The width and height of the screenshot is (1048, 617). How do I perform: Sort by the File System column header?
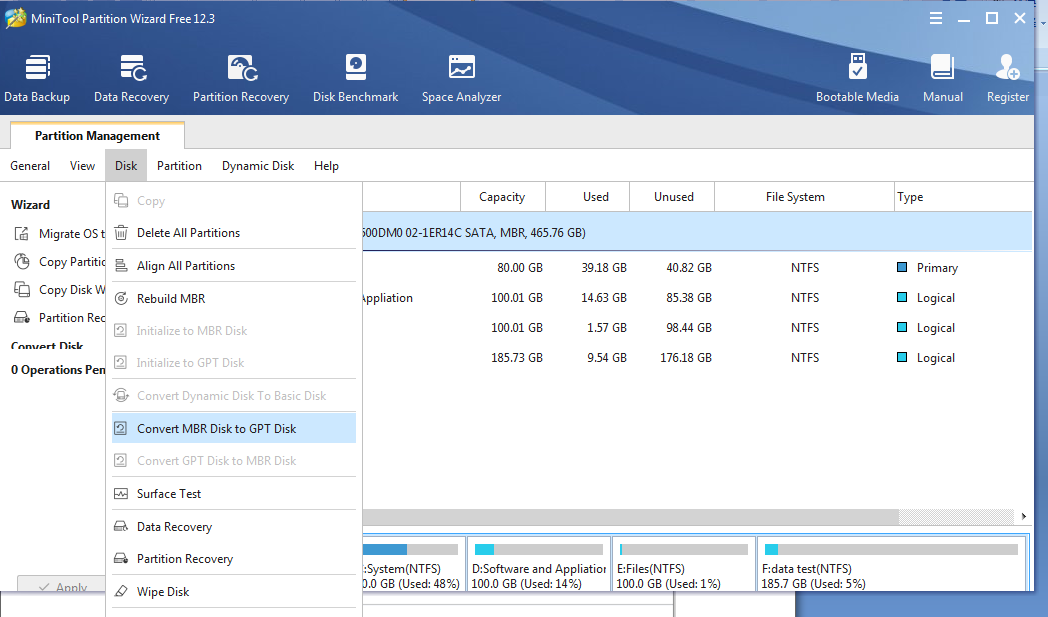pos(805,197)
